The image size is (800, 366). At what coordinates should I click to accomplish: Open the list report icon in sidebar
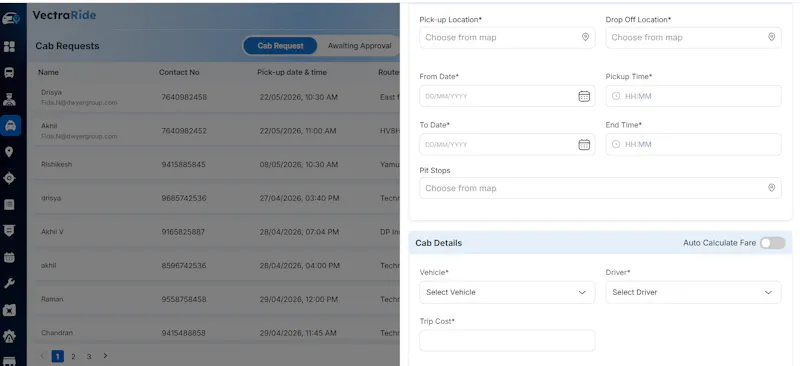click(9, 205)
